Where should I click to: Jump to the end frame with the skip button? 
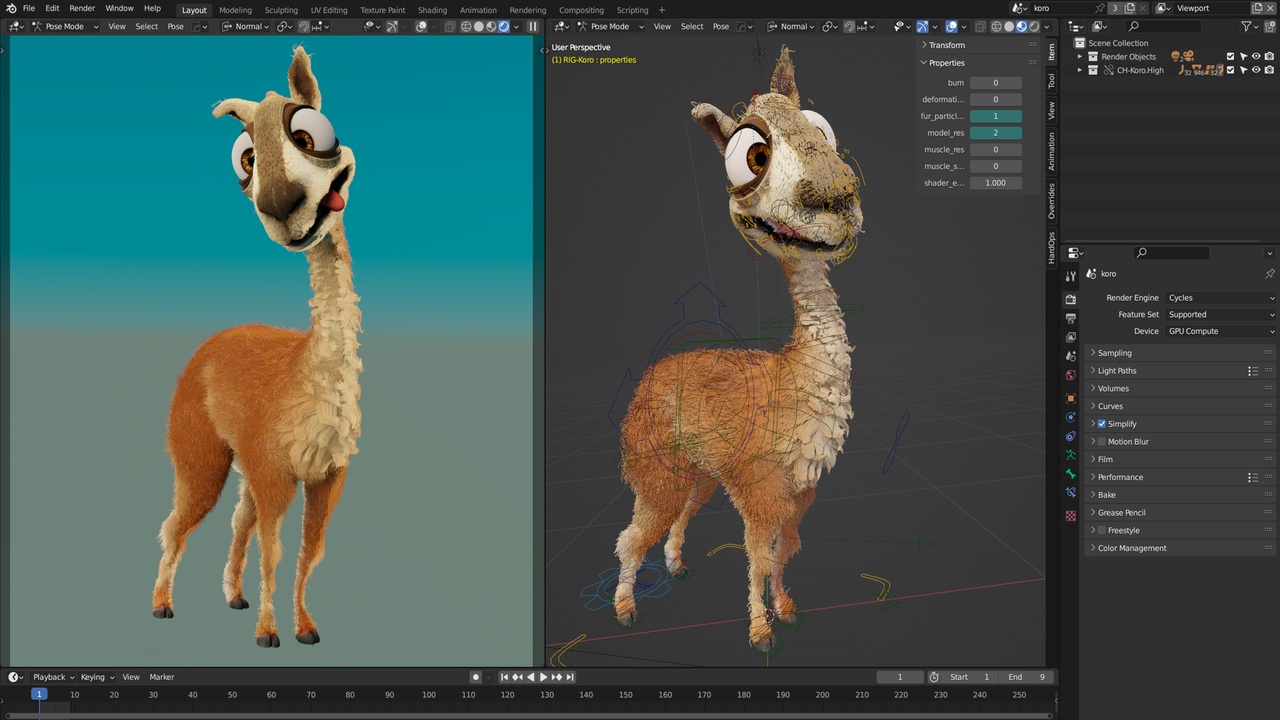[570, 677]
